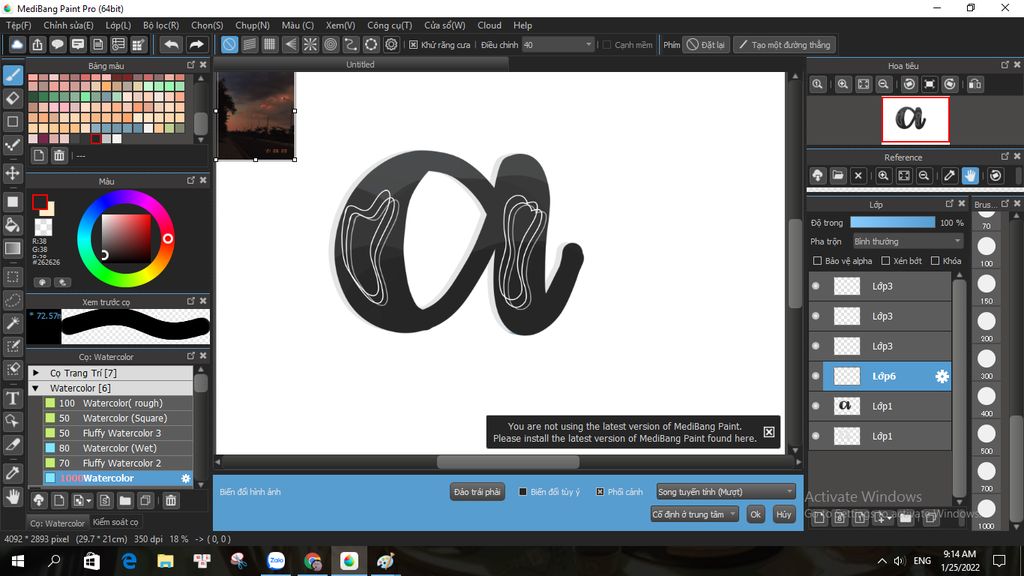The height and width of the screenshot is (576, 1024).
Task: Open the Lớp(L) menu
Action: [118, 25]
